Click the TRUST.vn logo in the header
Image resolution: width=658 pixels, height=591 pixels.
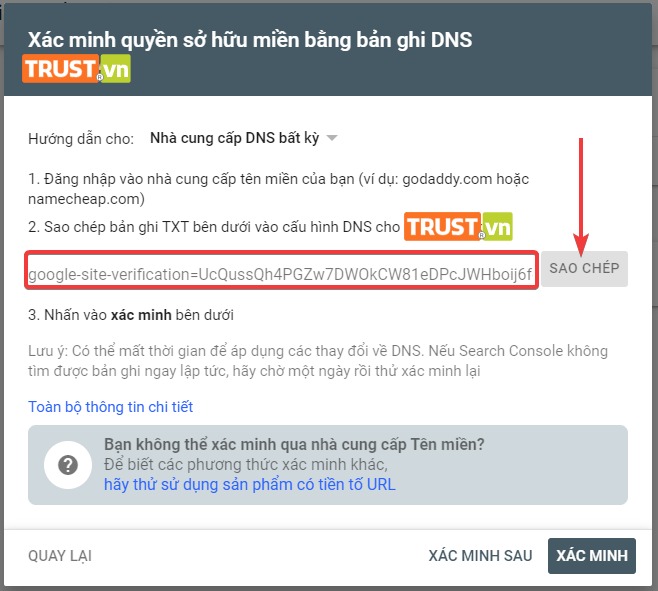pyautogui.click(x=76, y=68)
